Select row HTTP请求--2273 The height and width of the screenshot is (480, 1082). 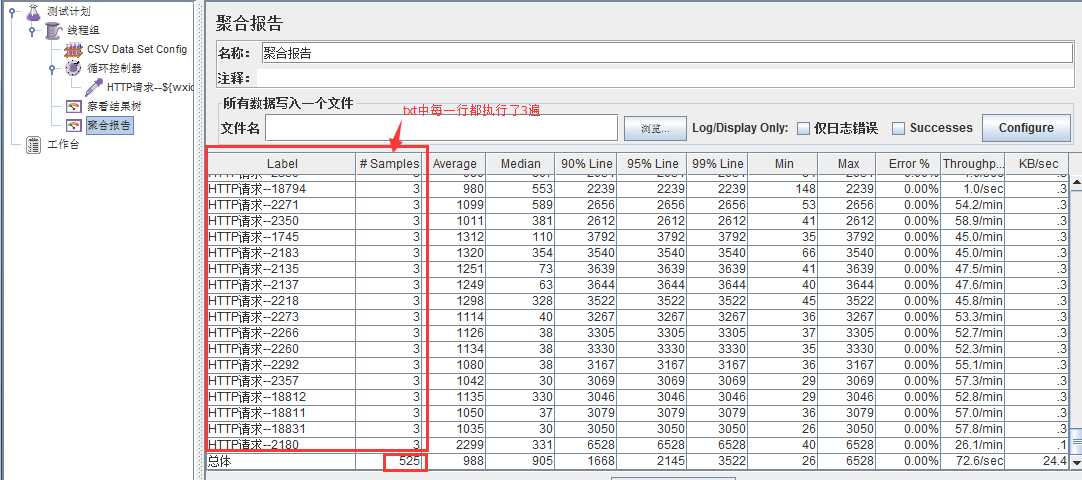(x=638, y=317)
